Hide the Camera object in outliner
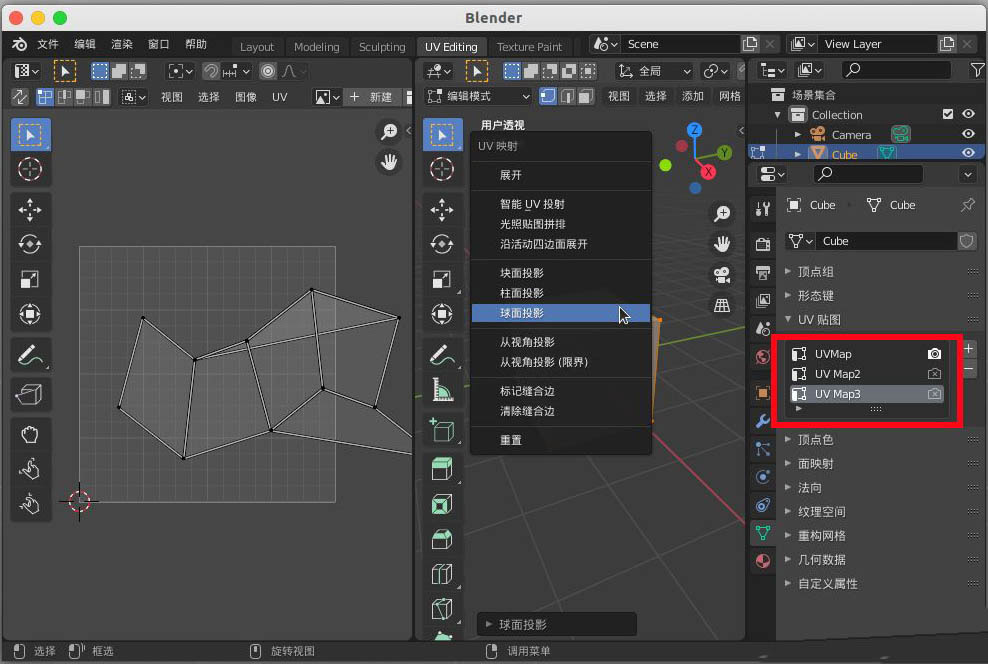This screenshot has height=664, width=988. point(968,134)
